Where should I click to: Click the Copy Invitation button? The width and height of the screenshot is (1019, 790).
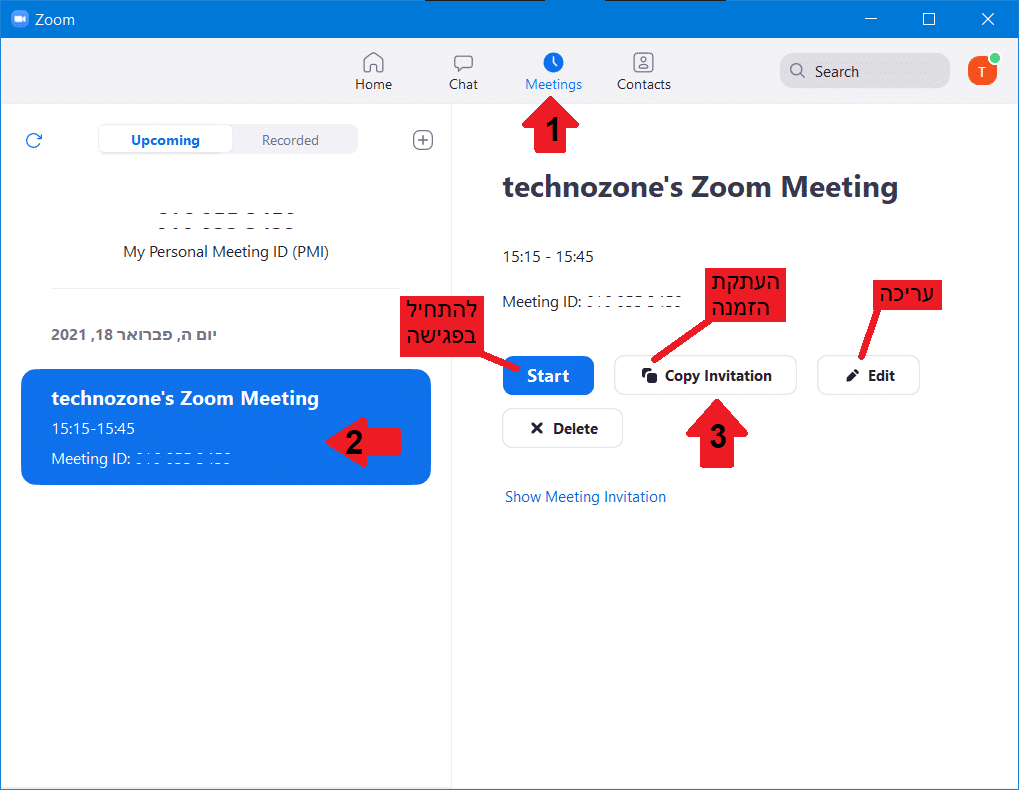(705, 376)
